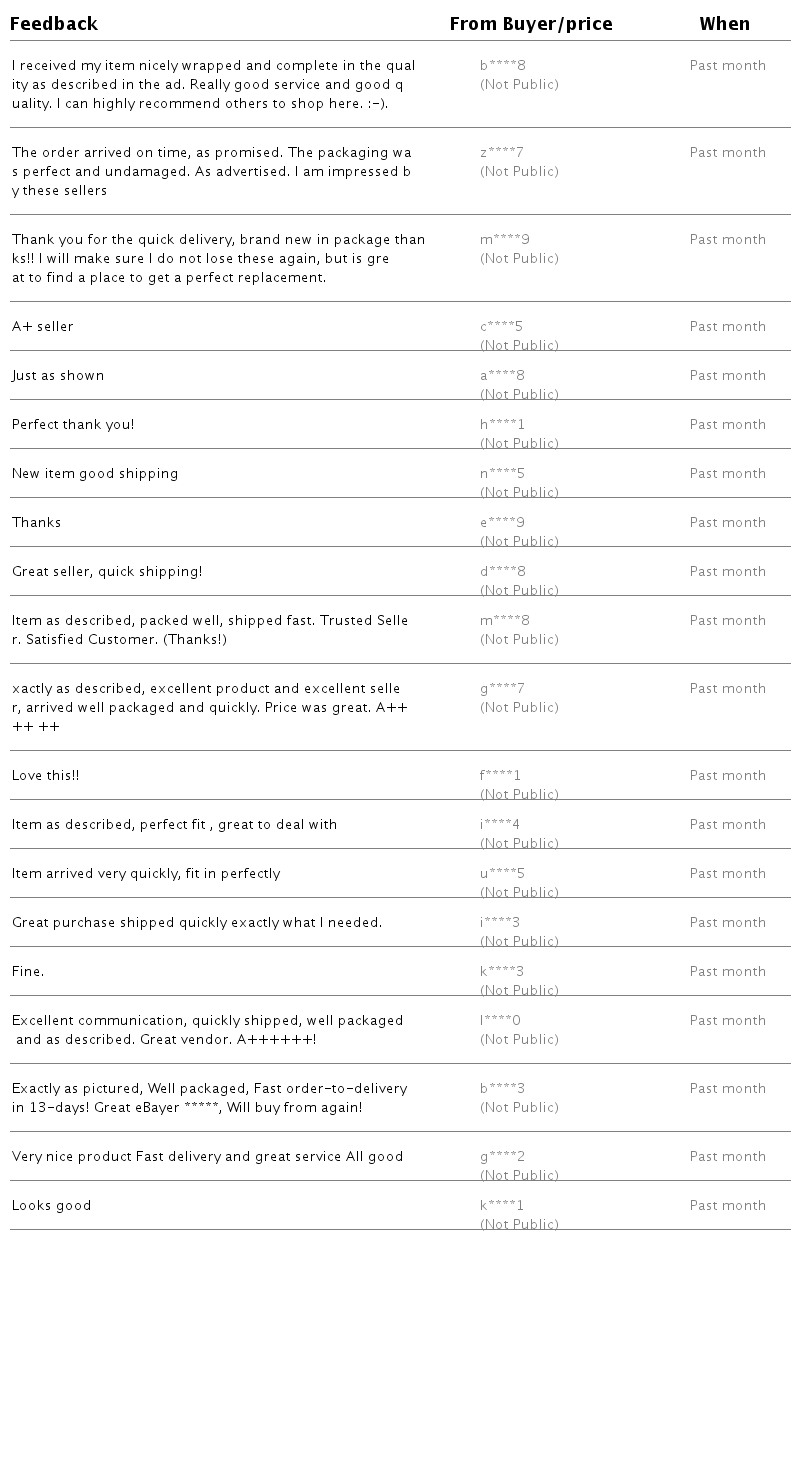
Task: Click on buyer m****9
Action: tap(504, 240)
